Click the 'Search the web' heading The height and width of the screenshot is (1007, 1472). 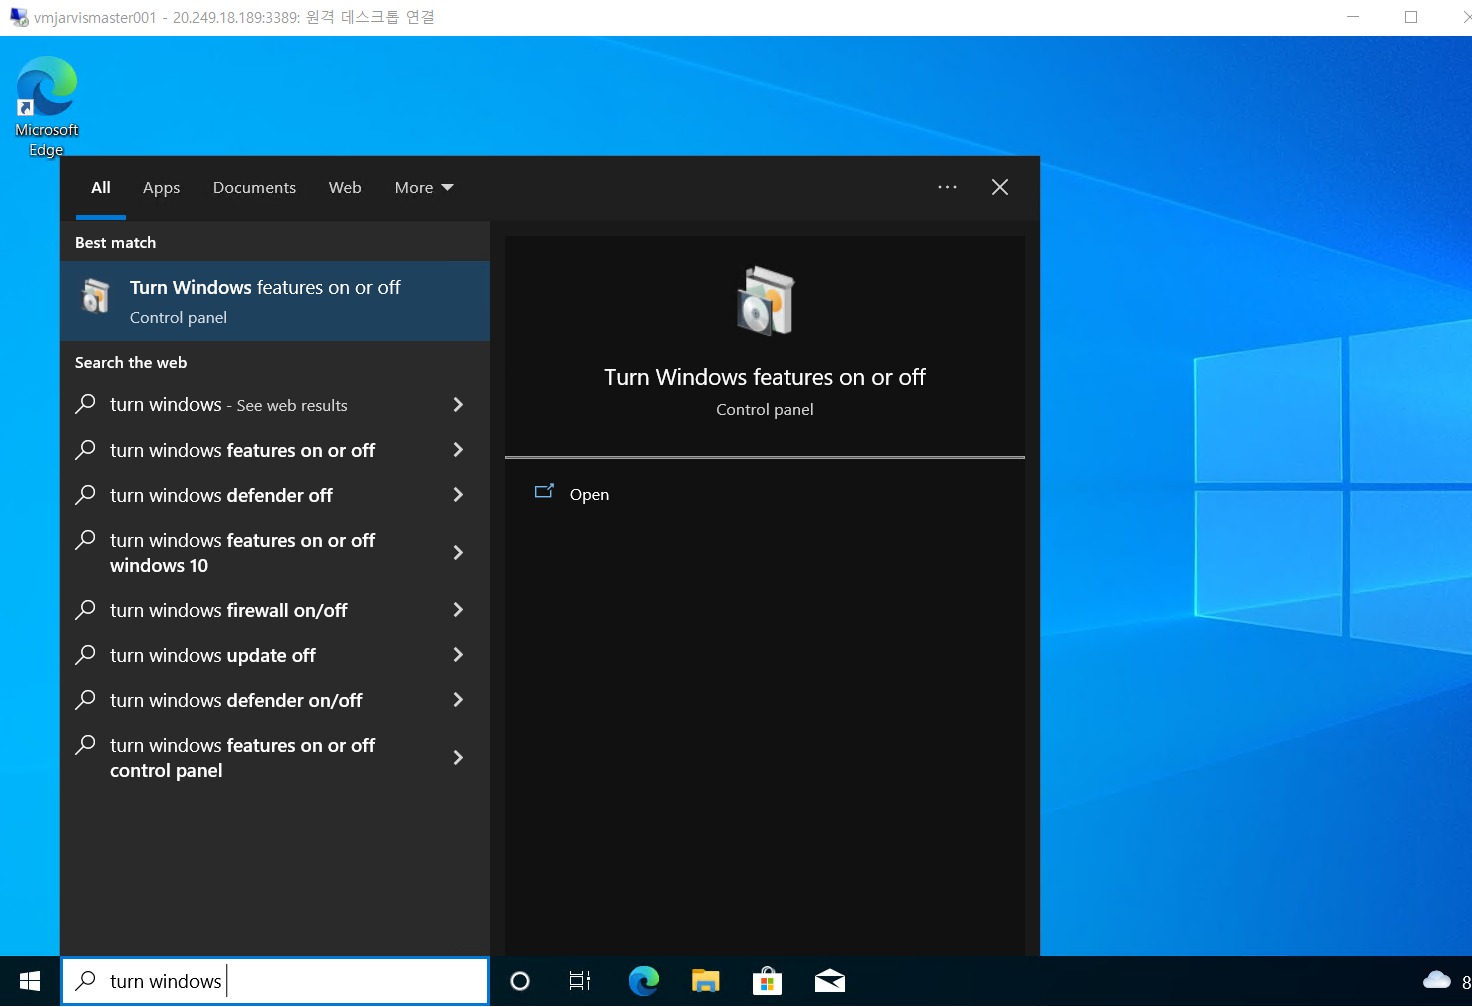[x=131, y=362]
